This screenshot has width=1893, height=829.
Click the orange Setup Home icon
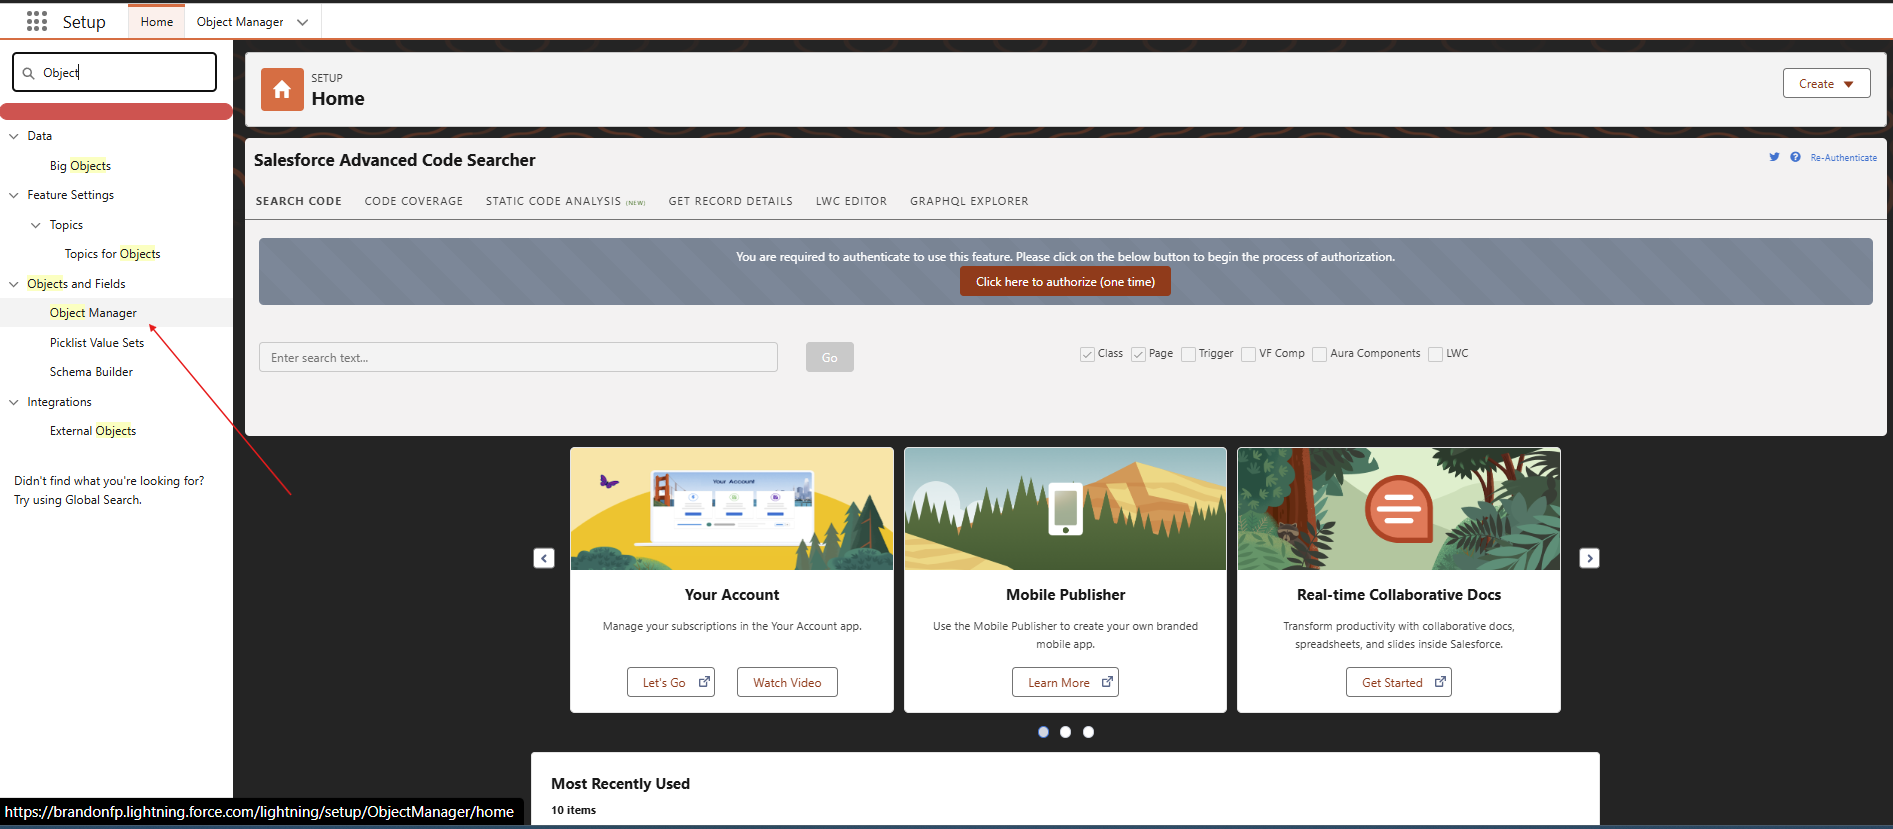tap(282, 90)
